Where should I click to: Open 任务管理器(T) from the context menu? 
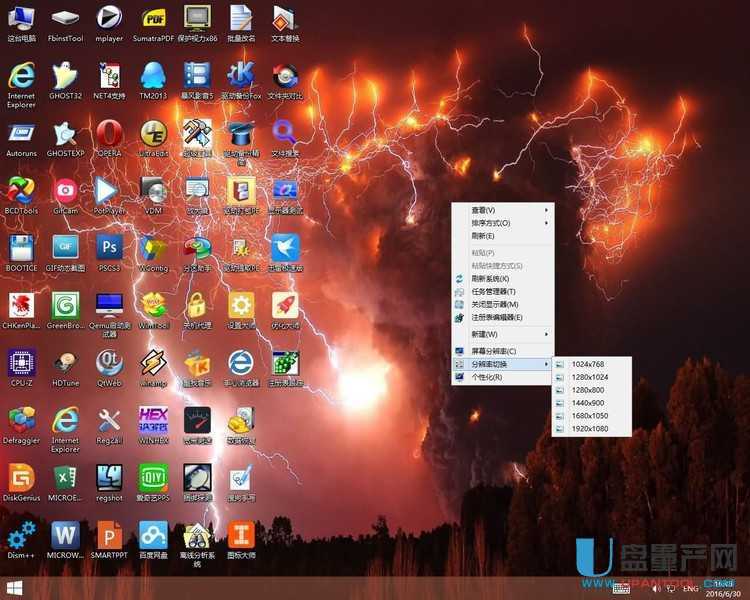pyautogui.click(x=503, y=291)
